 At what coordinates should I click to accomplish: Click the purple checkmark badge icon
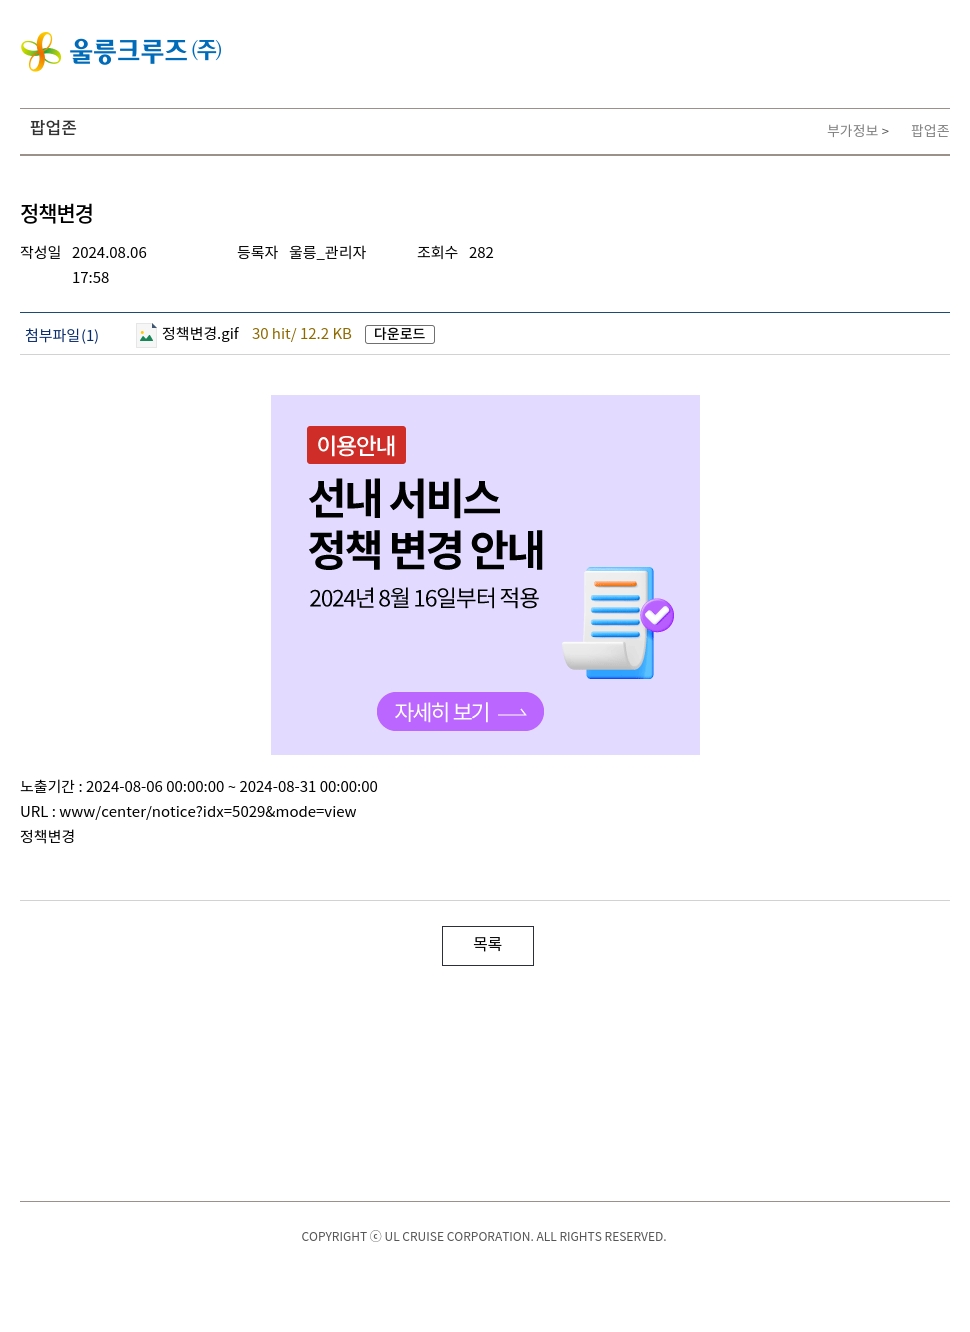coord(657,615)
